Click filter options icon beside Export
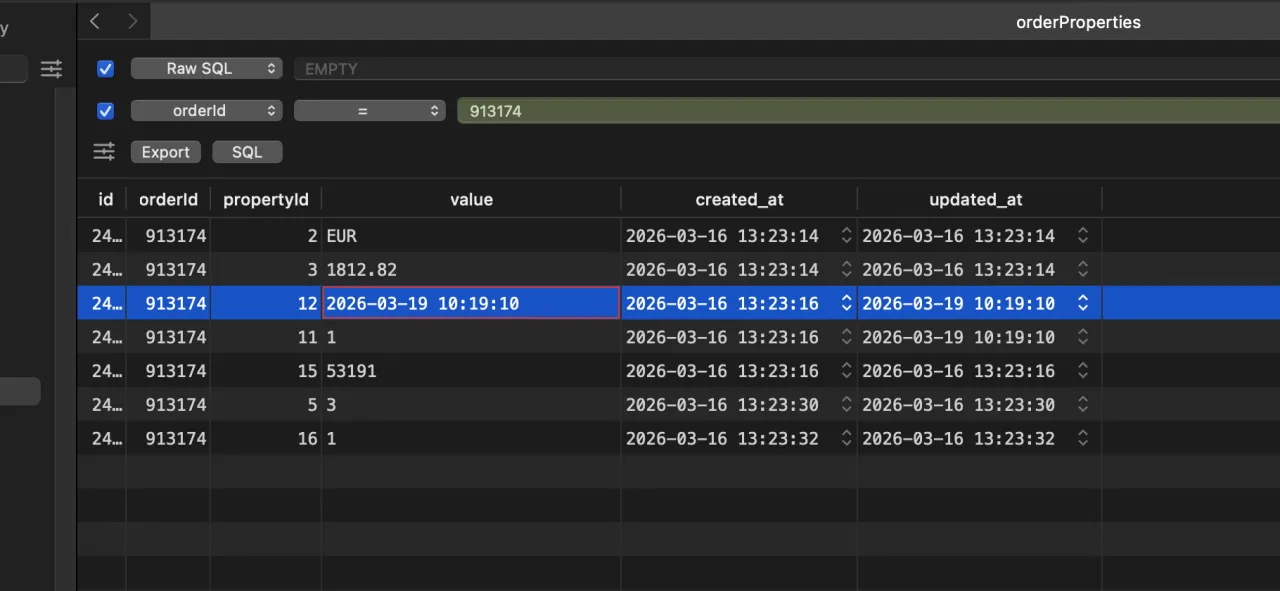The width and height of the screenshot is (1280, 591). pos(104,152)
